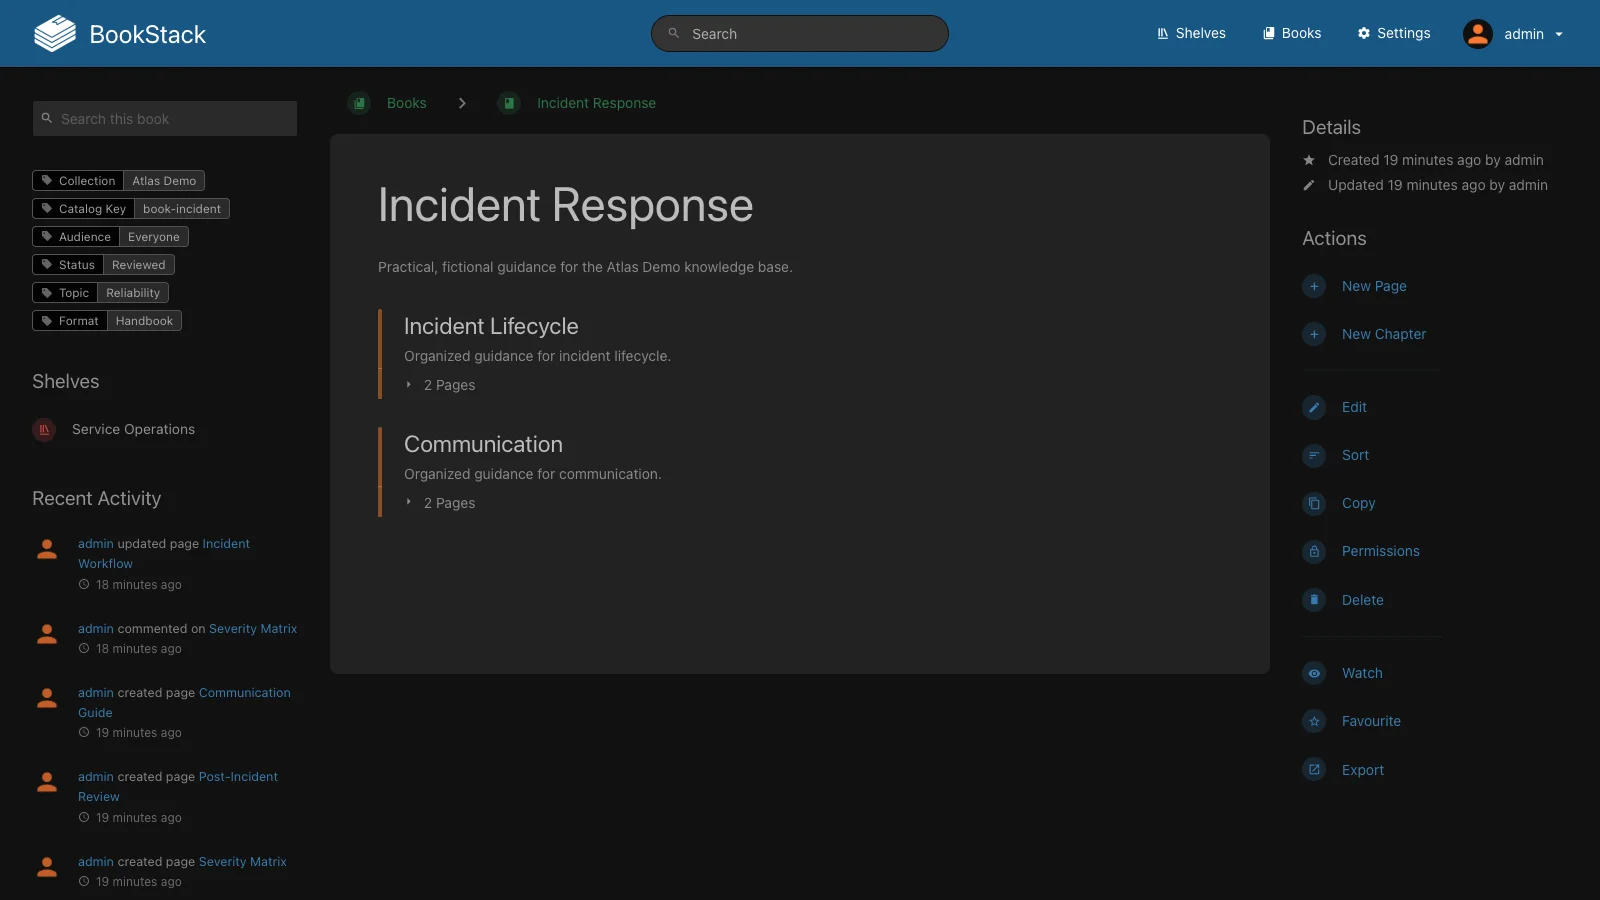Open the Incident Response breadcrumb link

[596, 103]
